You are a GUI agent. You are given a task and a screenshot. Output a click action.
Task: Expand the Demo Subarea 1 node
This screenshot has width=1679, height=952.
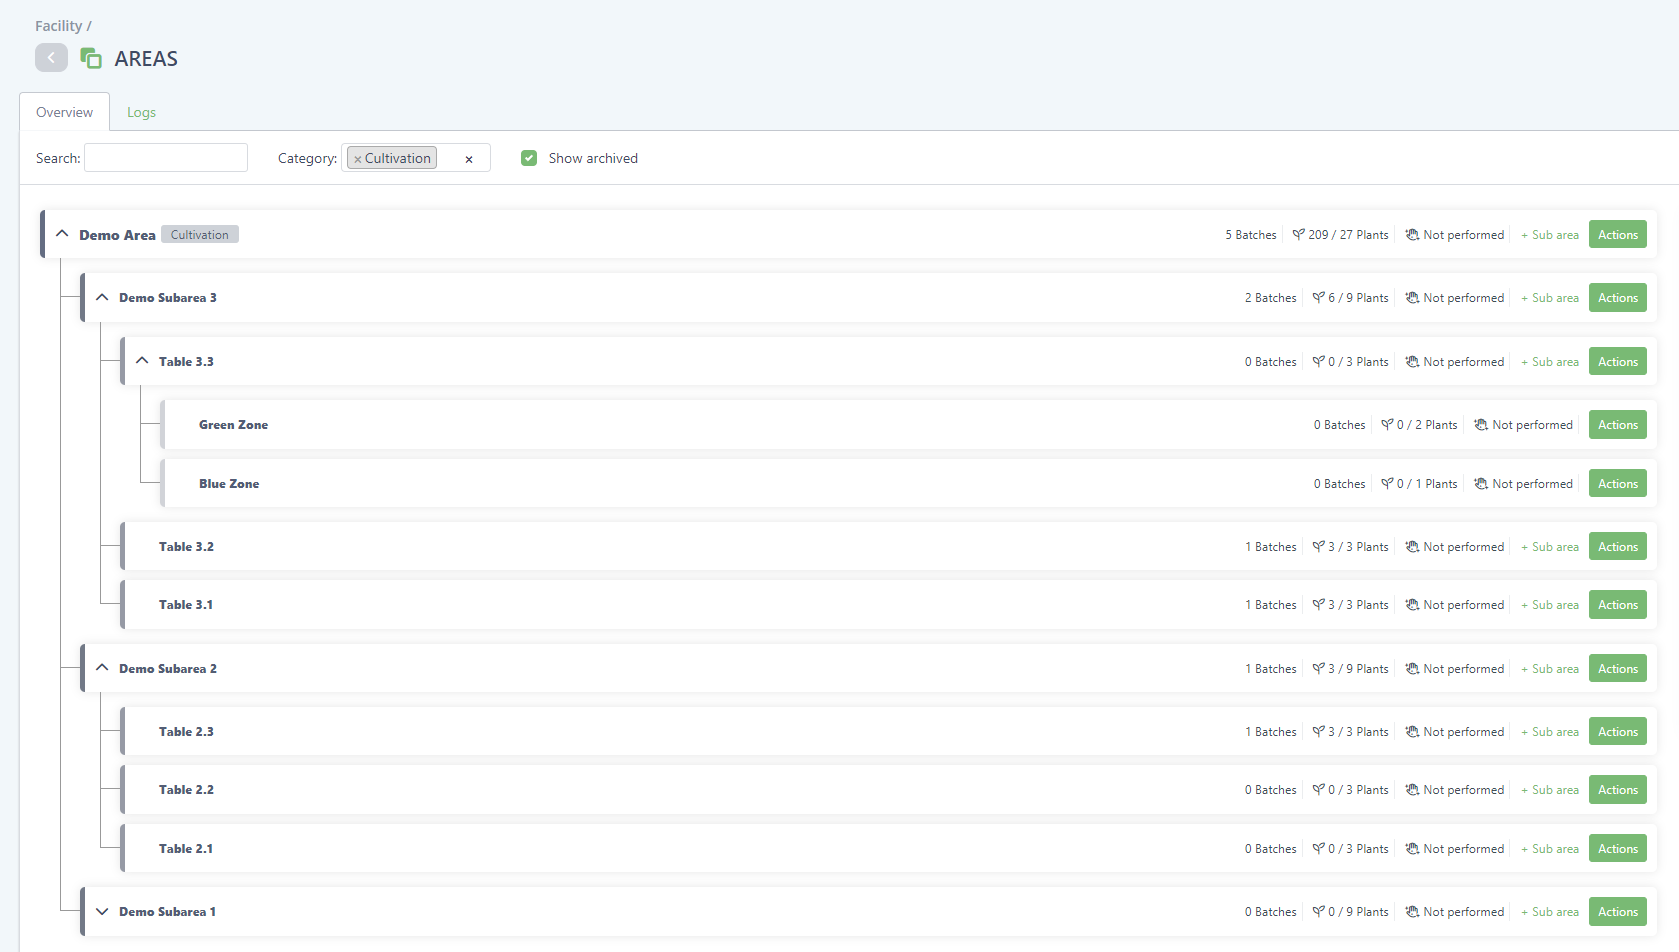click(x=102, y=912)
